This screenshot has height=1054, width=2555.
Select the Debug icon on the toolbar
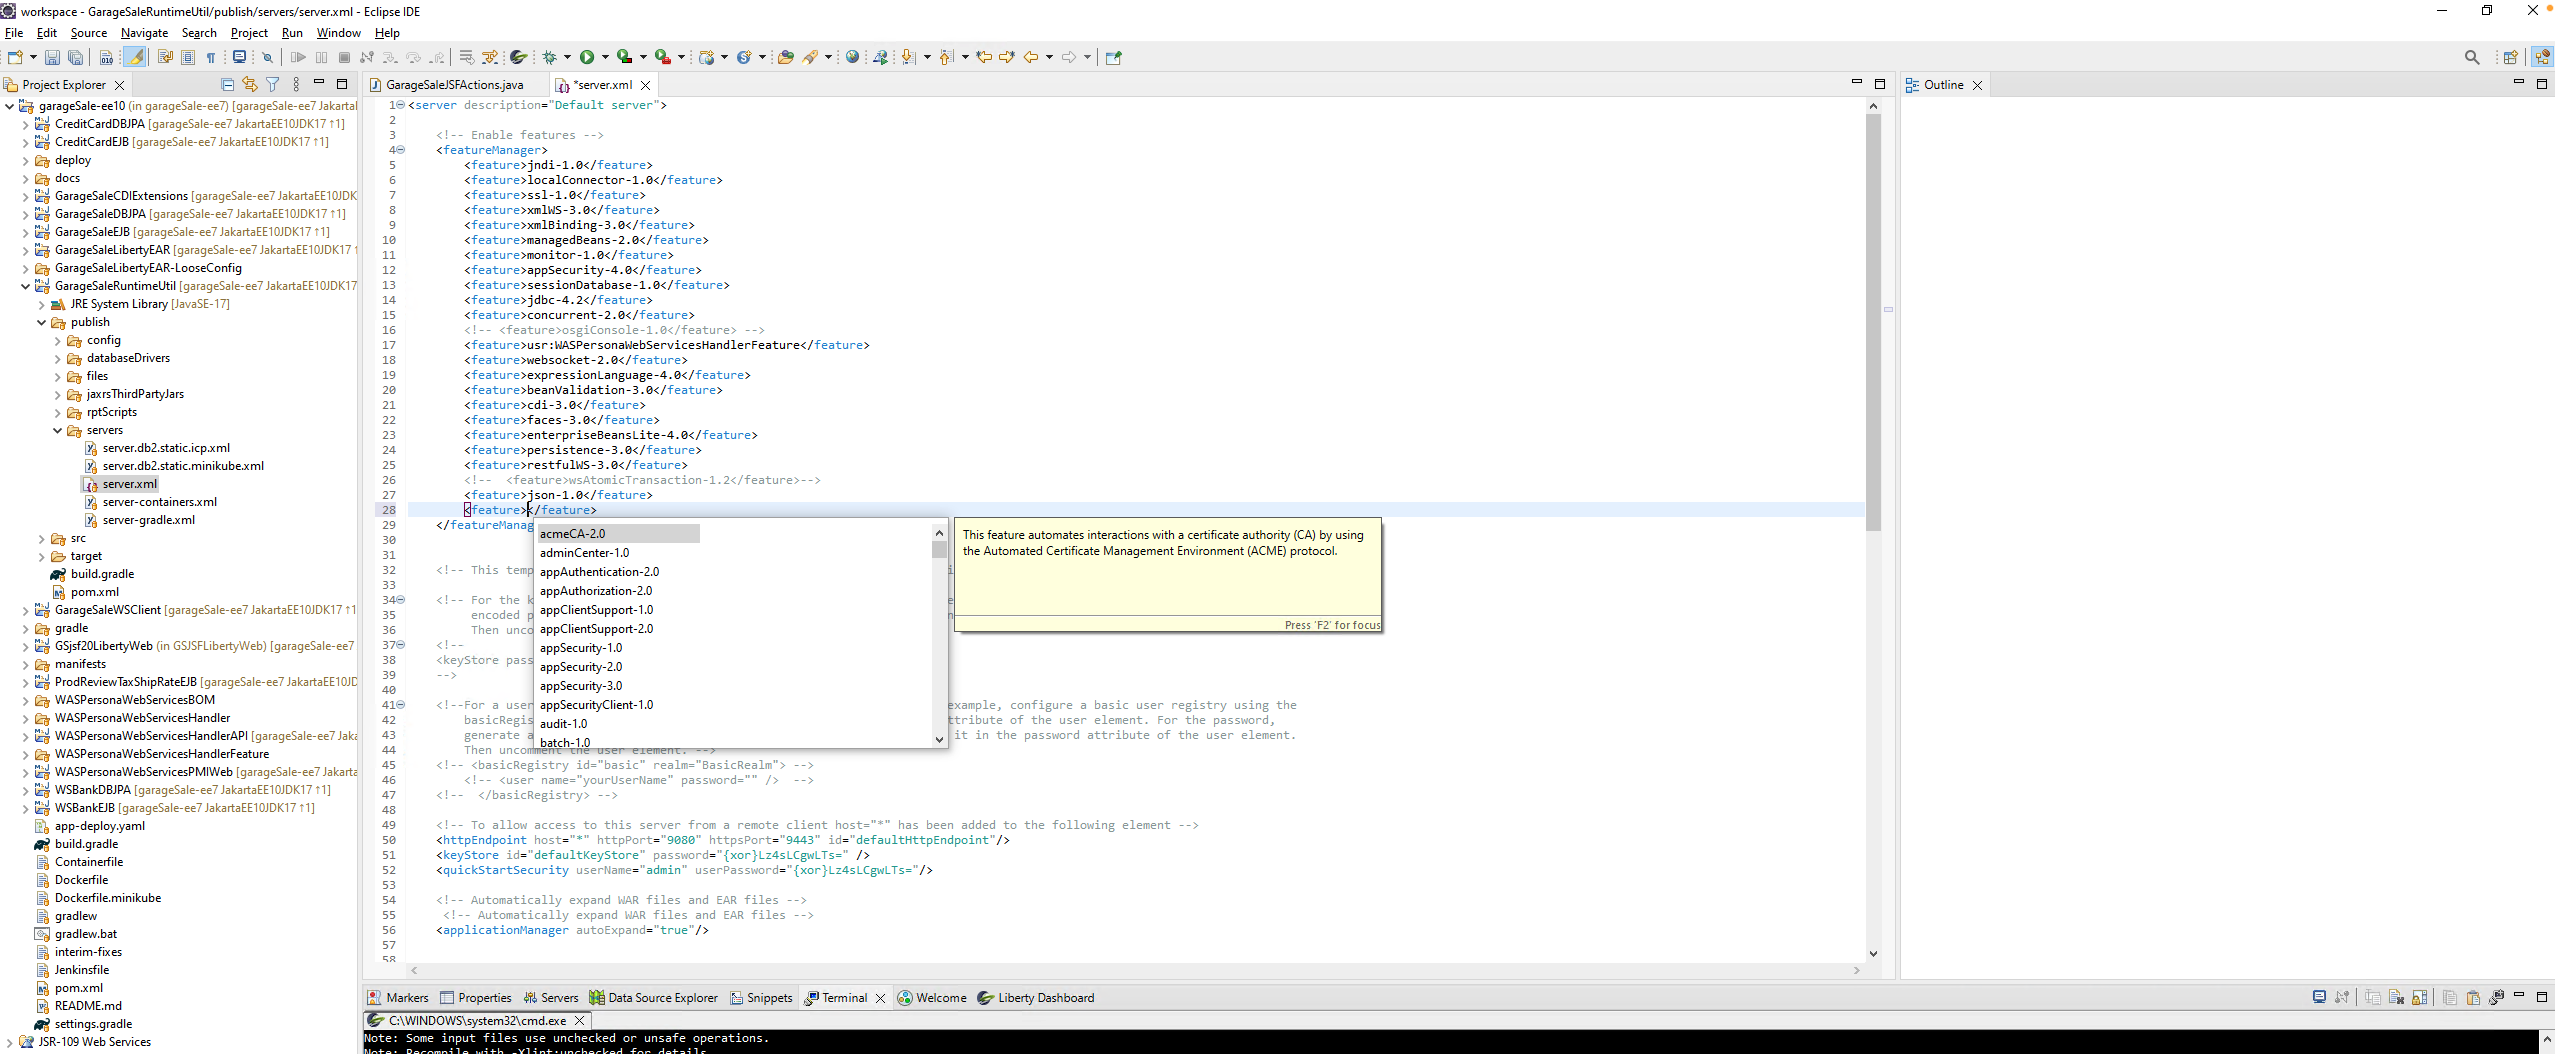(x=549, y=57)
